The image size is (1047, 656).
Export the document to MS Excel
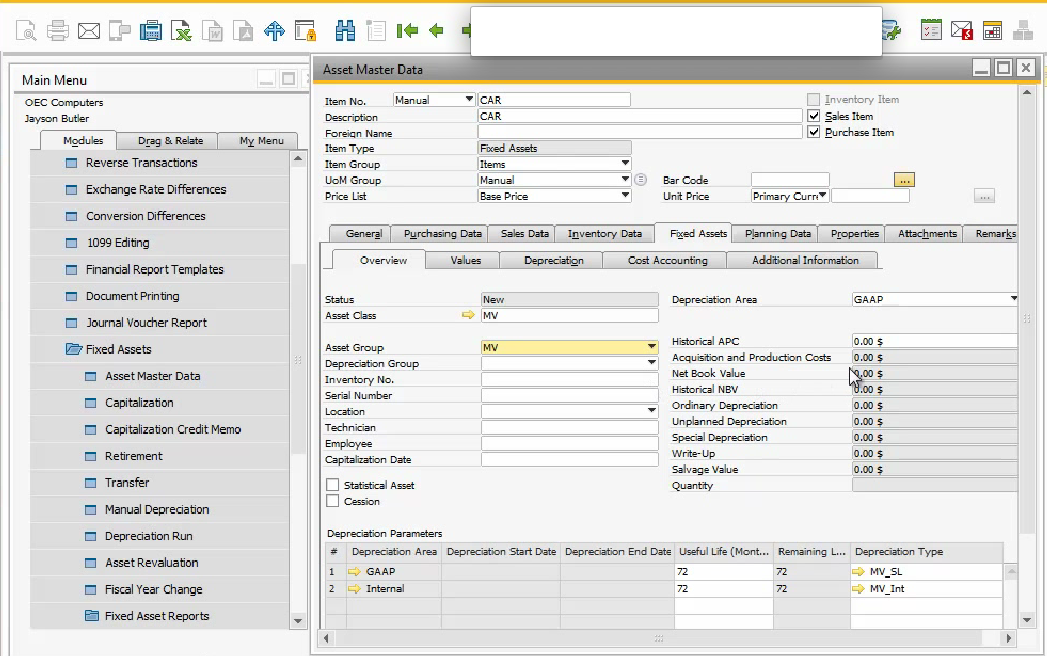click(182, 30)
